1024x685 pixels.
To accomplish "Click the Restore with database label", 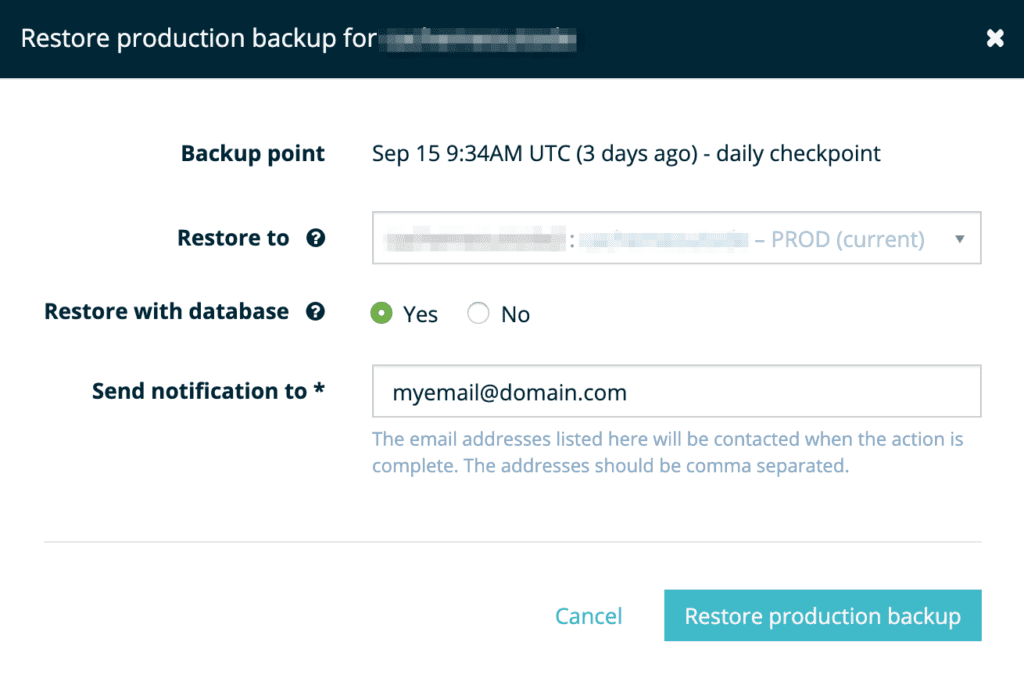I will (x=167, y=312).
